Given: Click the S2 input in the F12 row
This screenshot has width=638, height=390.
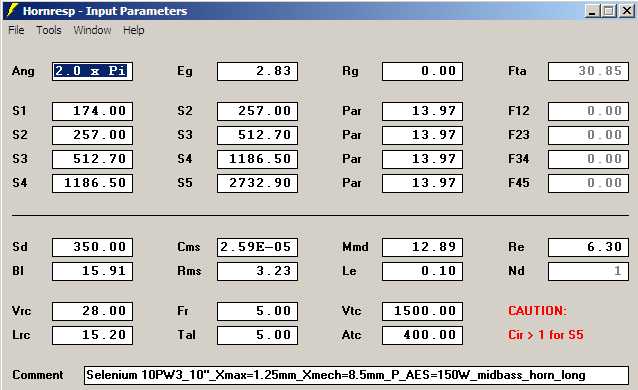Looking at the screenshot, I should point(257,111).
